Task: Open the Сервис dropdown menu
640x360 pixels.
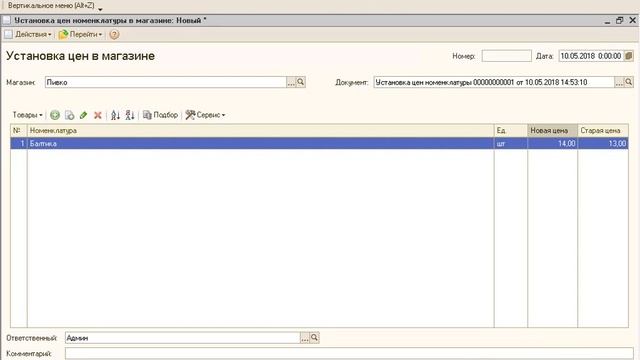Action: coord(205,115)
